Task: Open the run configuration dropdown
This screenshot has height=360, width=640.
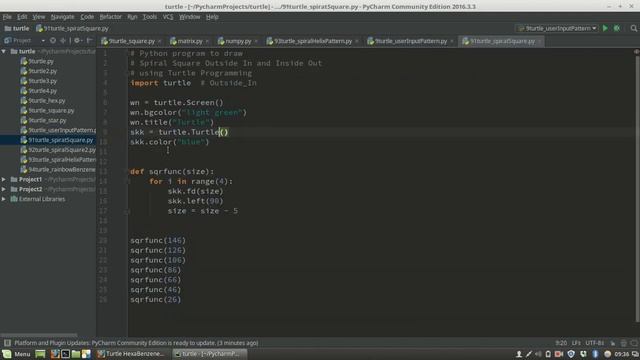Action: tap(558, 28)
